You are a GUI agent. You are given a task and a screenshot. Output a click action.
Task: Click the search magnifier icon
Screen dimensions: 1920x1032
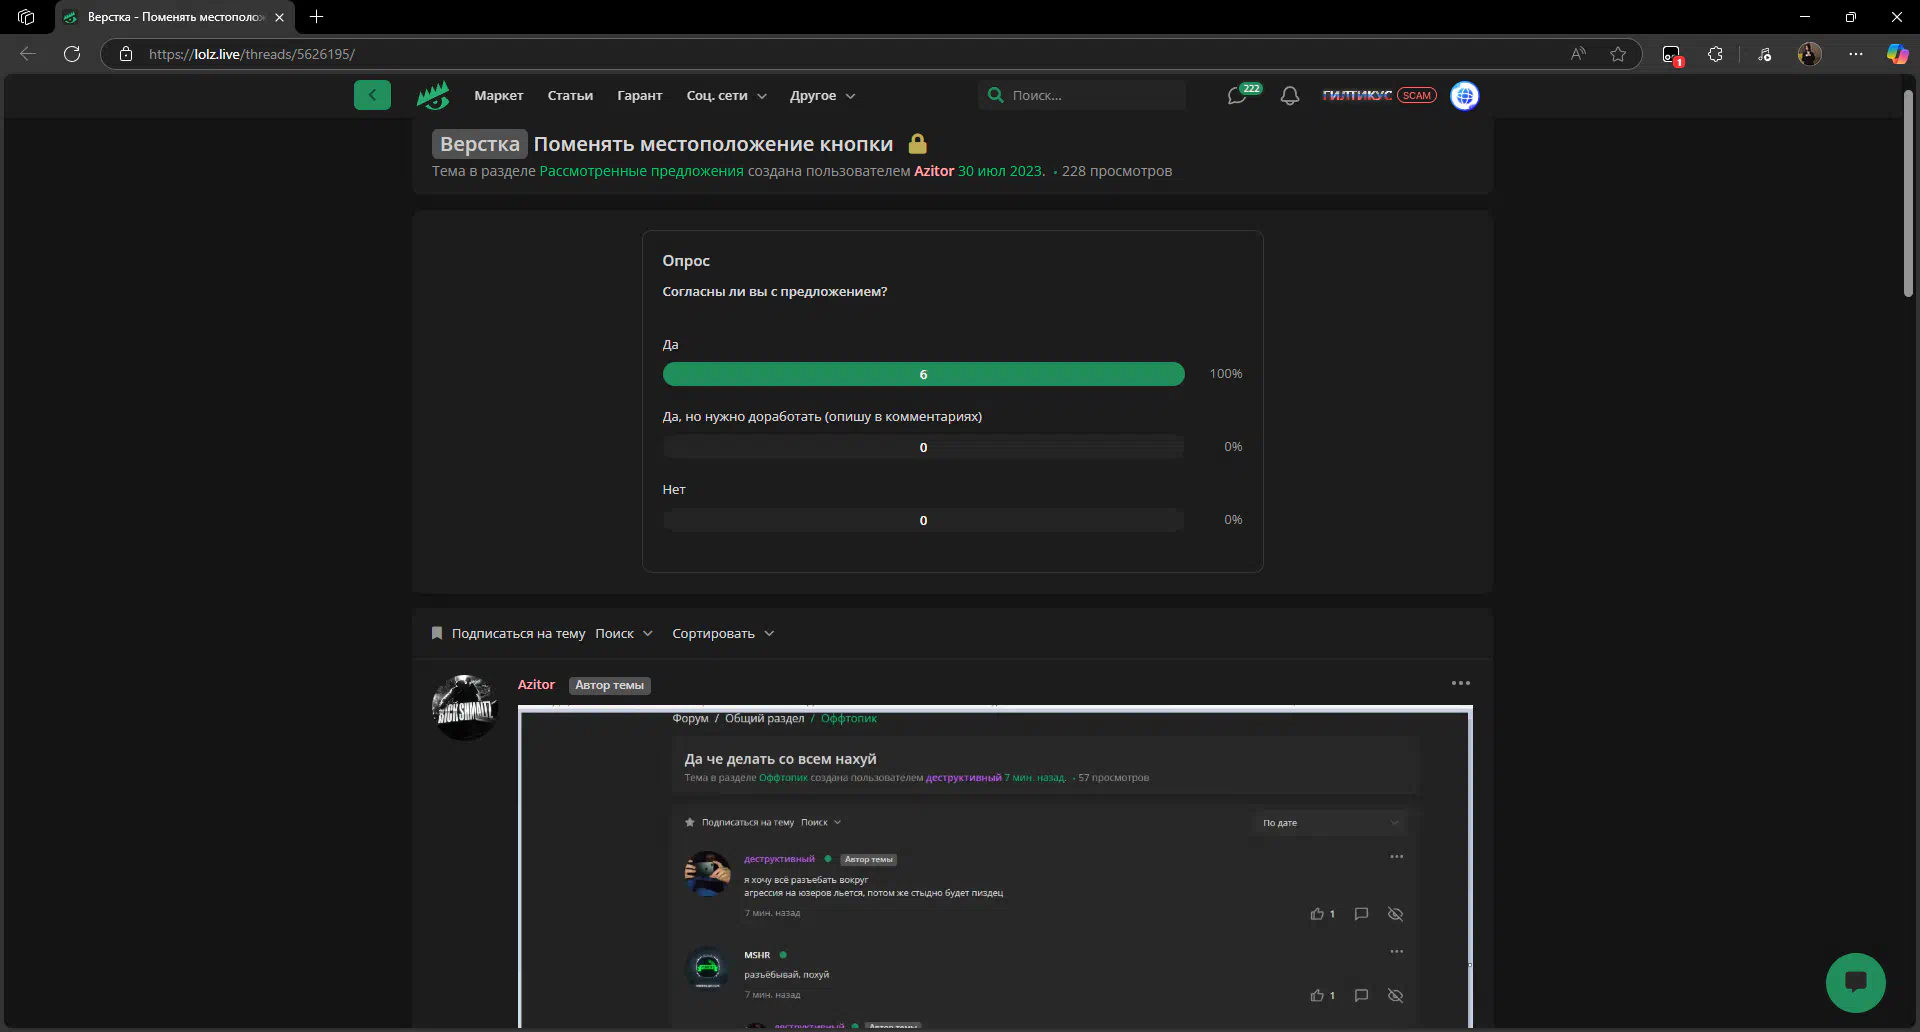coord(995,95)
